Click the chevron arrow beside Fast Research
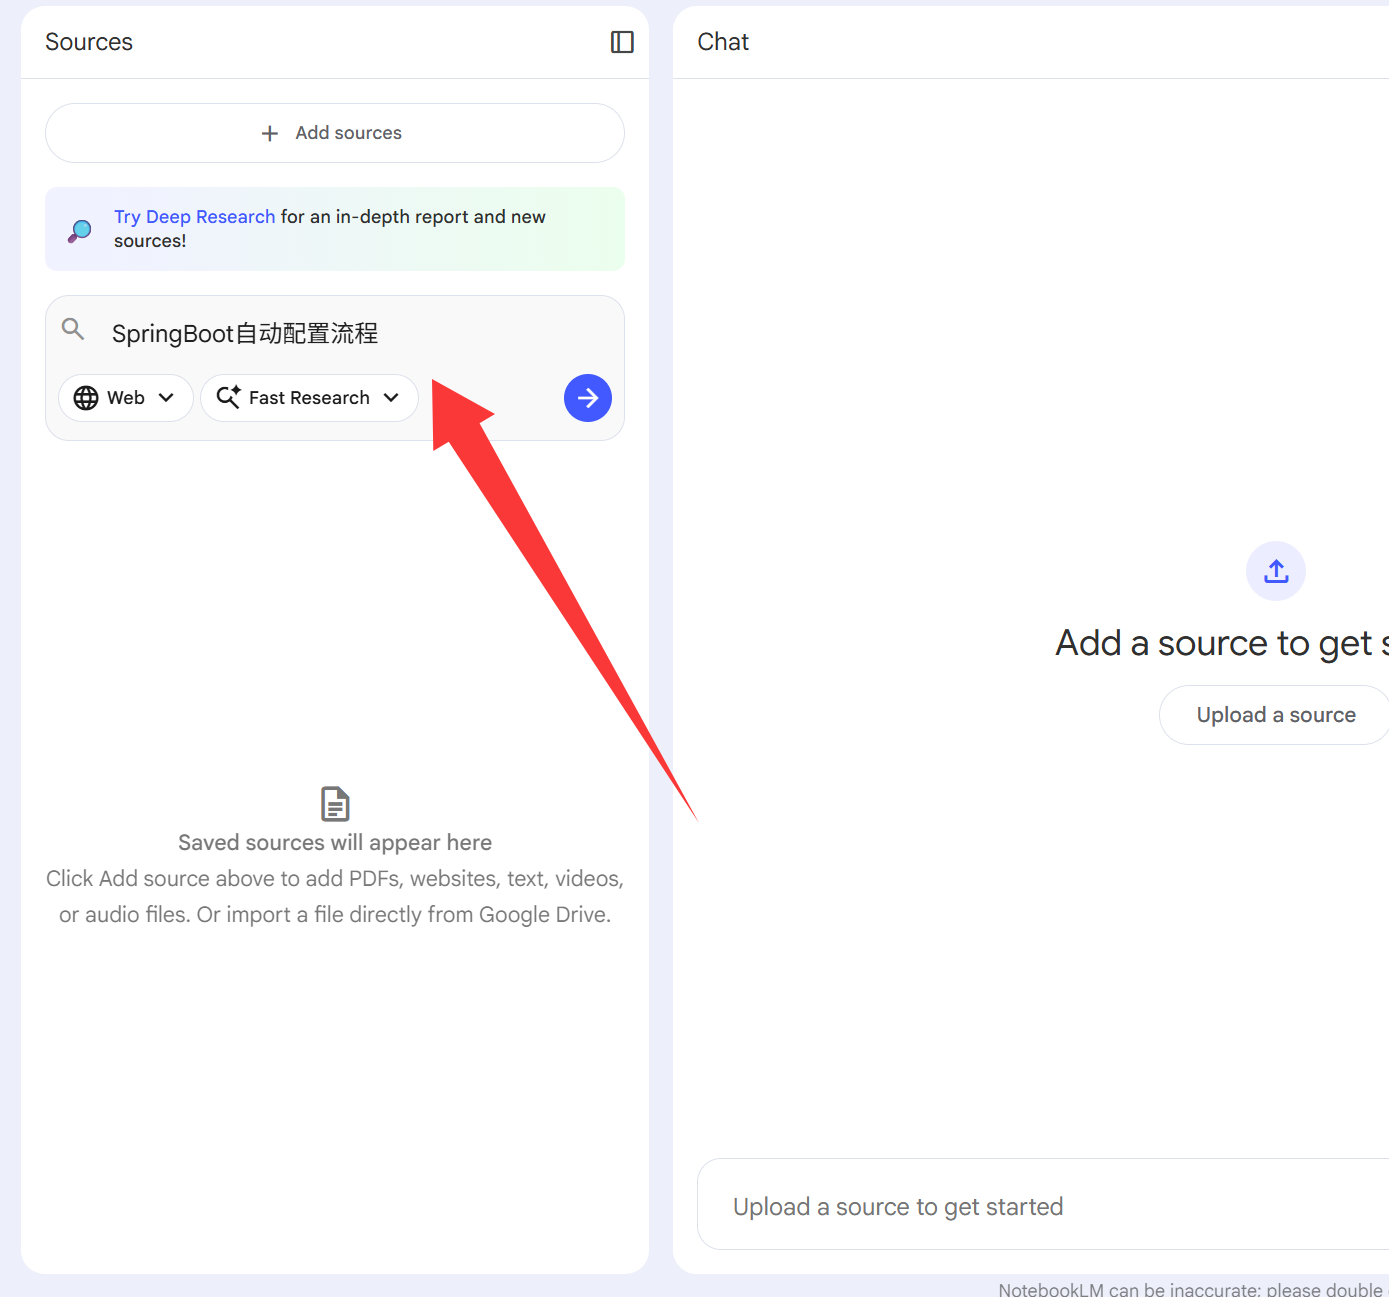 coord(391,398)
